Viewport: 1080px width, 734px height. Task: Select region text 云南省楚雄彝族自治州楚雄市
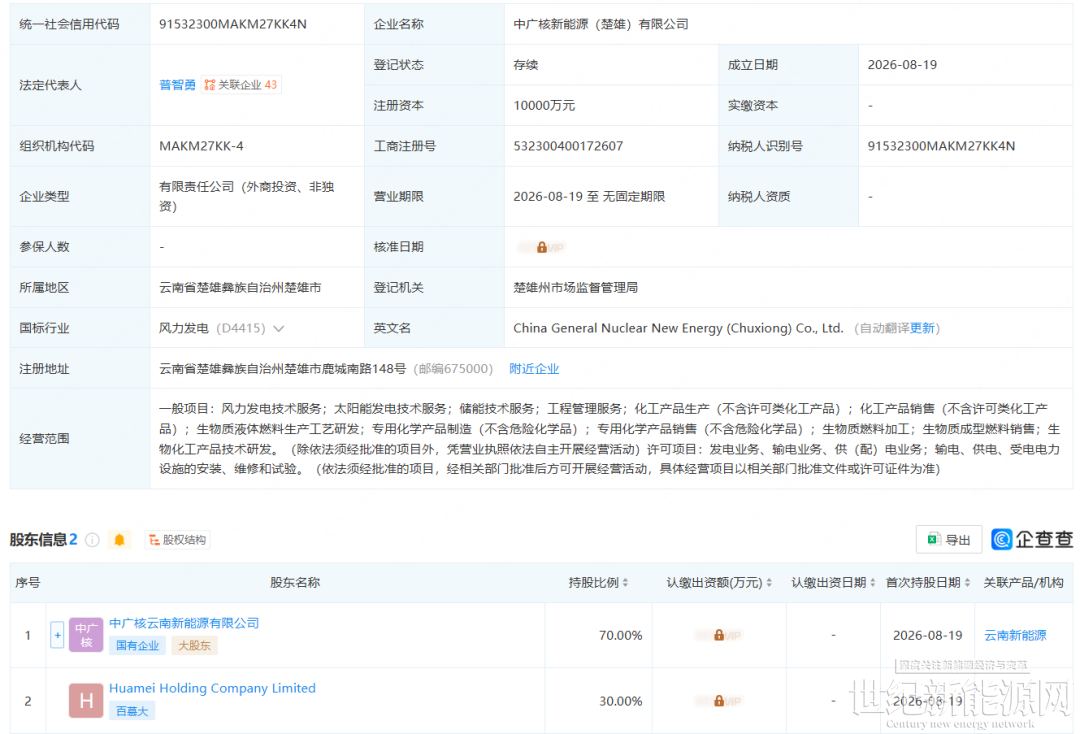tap(240, 288)
